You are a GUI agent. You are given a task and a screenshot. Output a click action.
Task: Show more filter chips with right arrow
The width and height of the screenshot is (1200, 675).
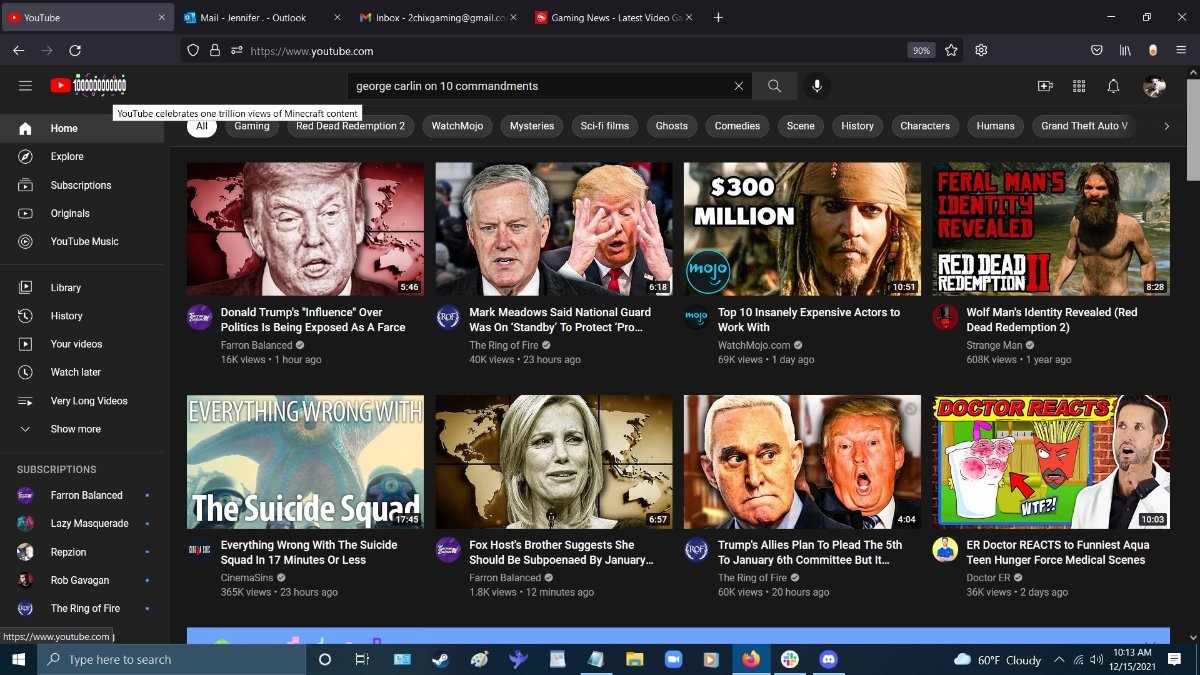[x=1166, y=126]
